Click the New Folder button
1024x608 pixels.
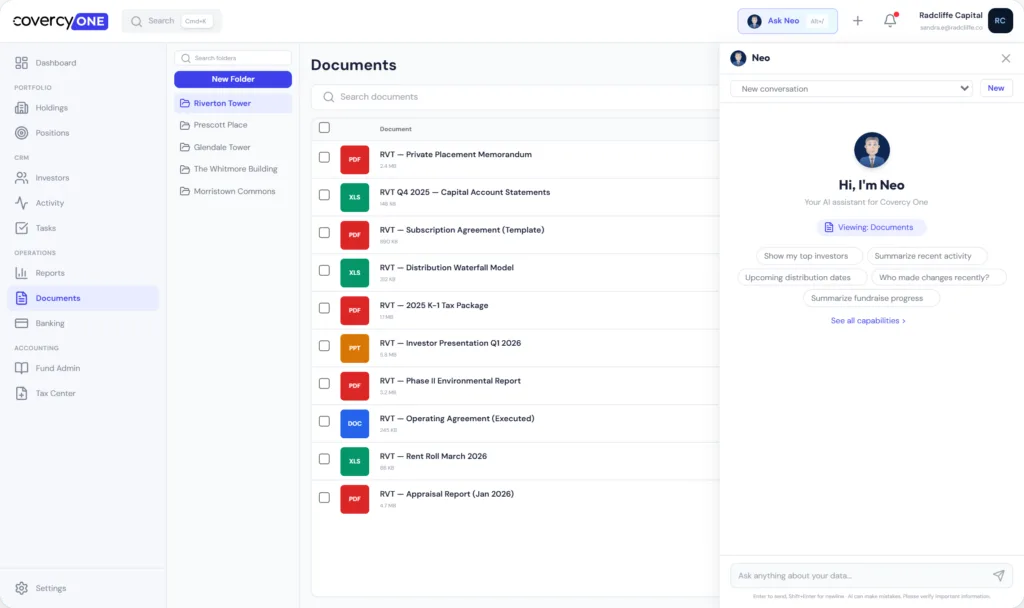232,78
